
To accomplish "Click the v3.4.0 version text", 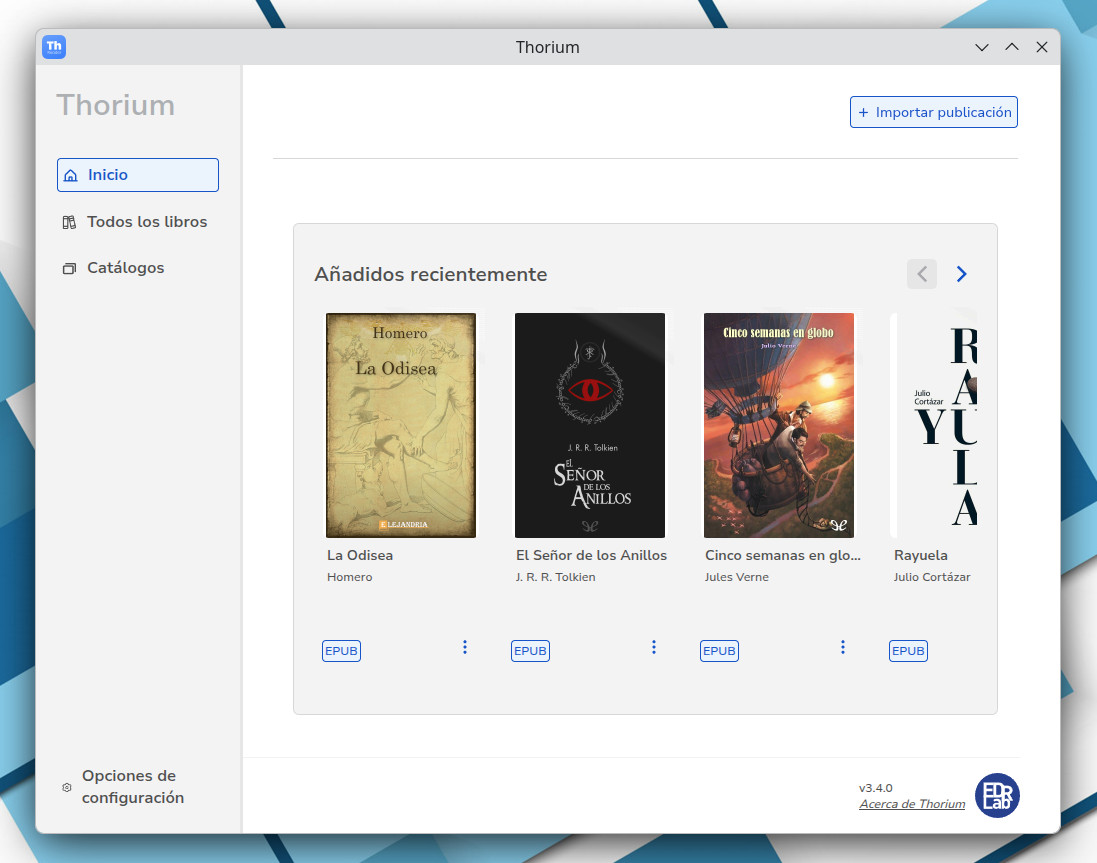I will [x=876, y=788].
